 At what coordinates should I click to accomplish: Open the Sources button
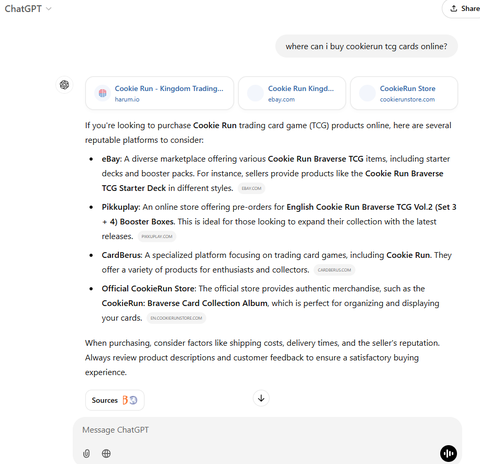(x=115, y=400)
